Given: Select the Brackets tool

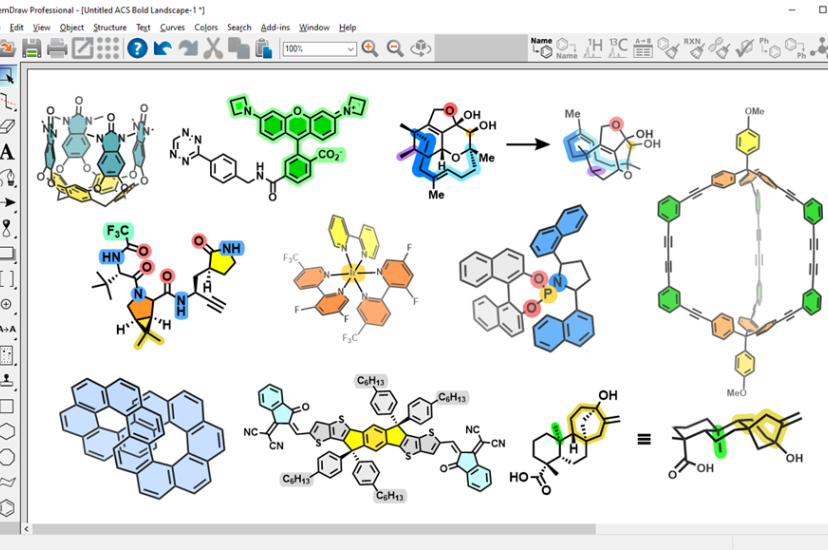Looking at the screenshot, I should (x=7, y=279).
